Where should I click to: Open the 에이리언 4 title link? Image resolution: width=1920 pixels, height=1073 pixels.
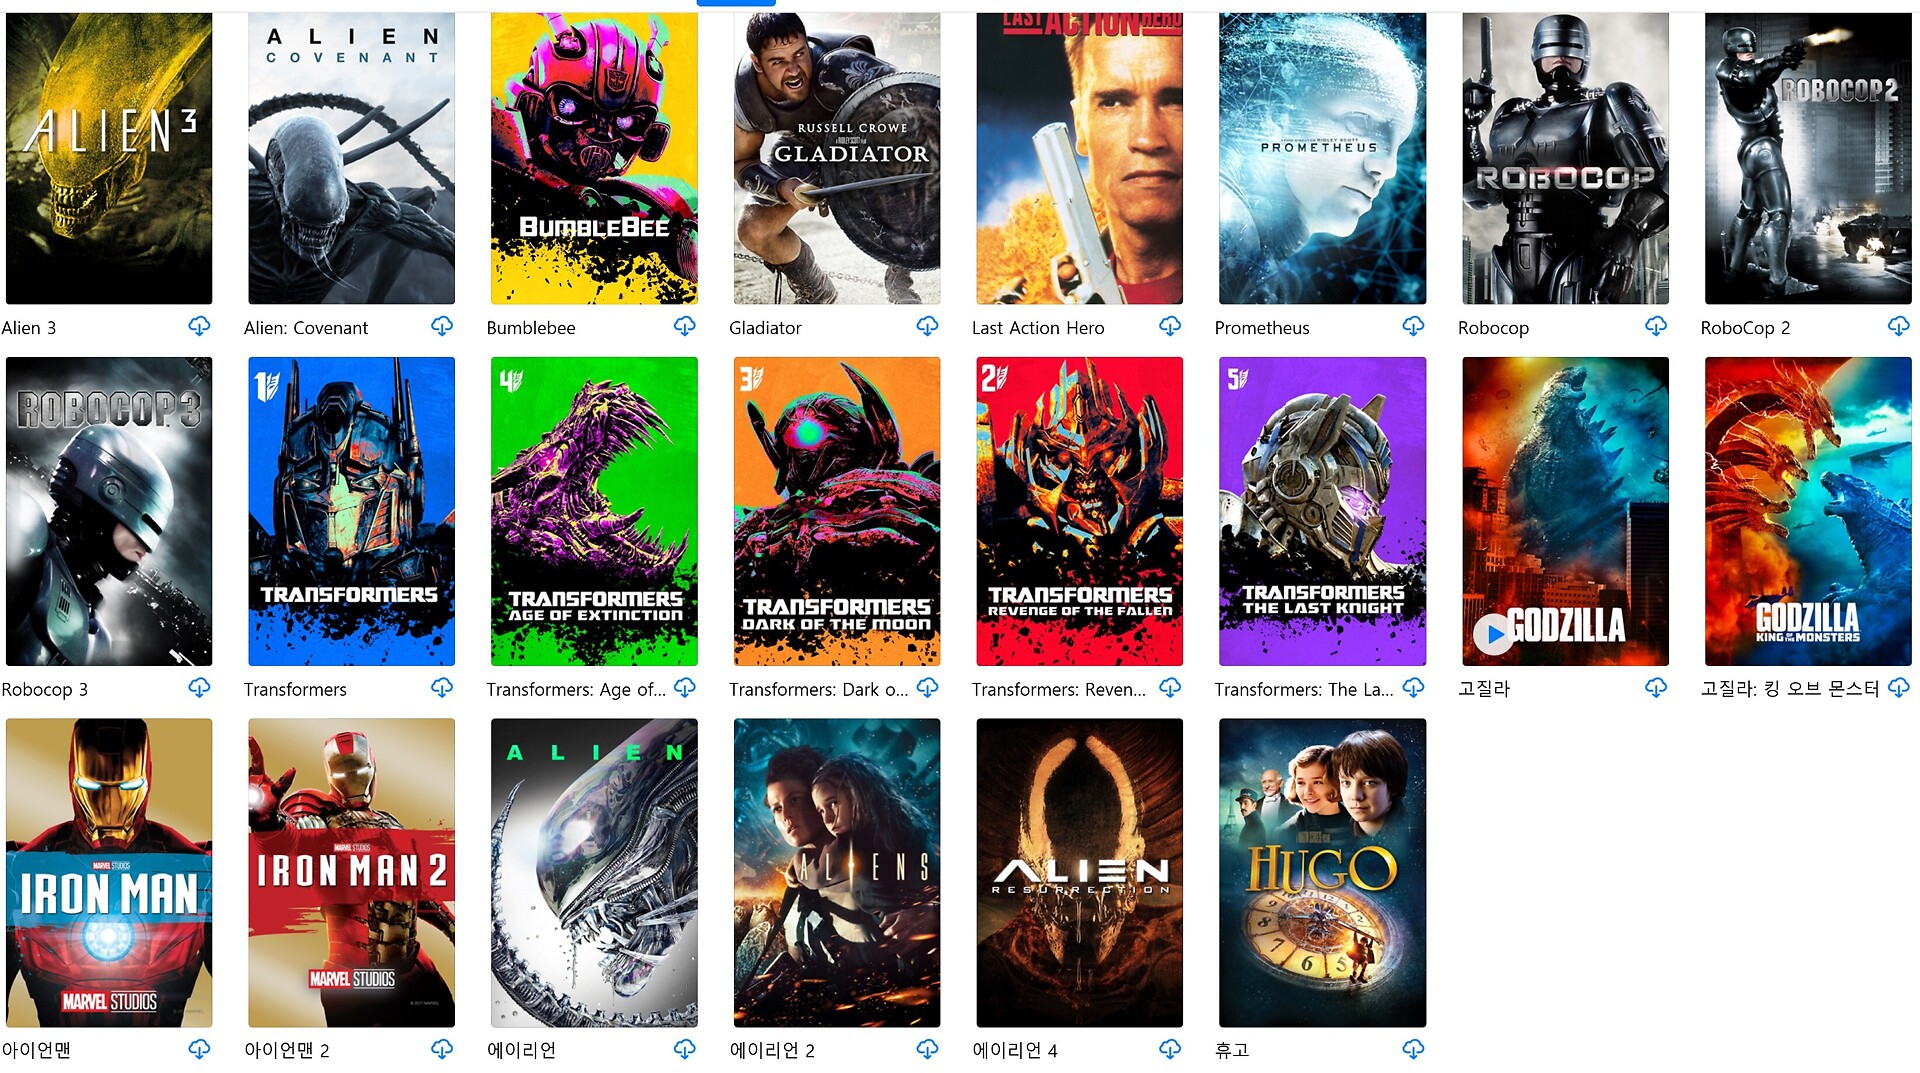tap(1015, 1051)
